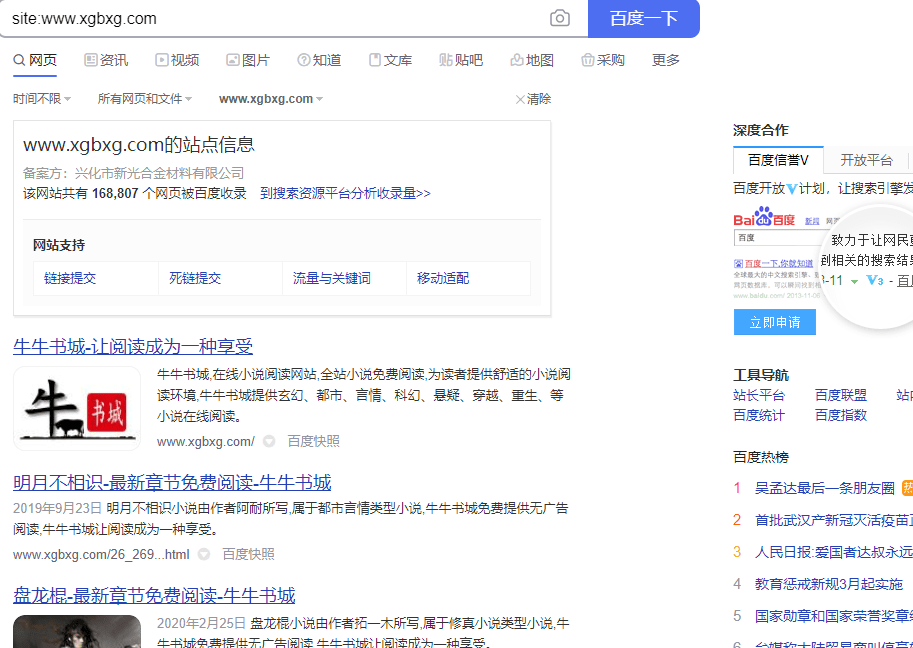Image resolution: width=913 pixels, height=648 pixels.
Task: Open hot item 教育惩戒新规3月起实施
Action: pos(829,584)
